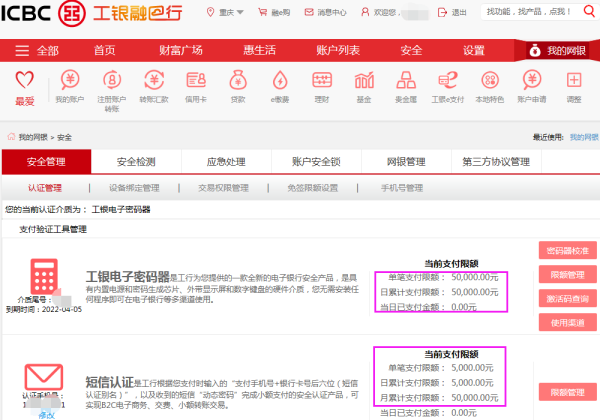600x420 pixels.
Task: Select the 设备绑定管理 sub-tab
Action: point(134,188)
